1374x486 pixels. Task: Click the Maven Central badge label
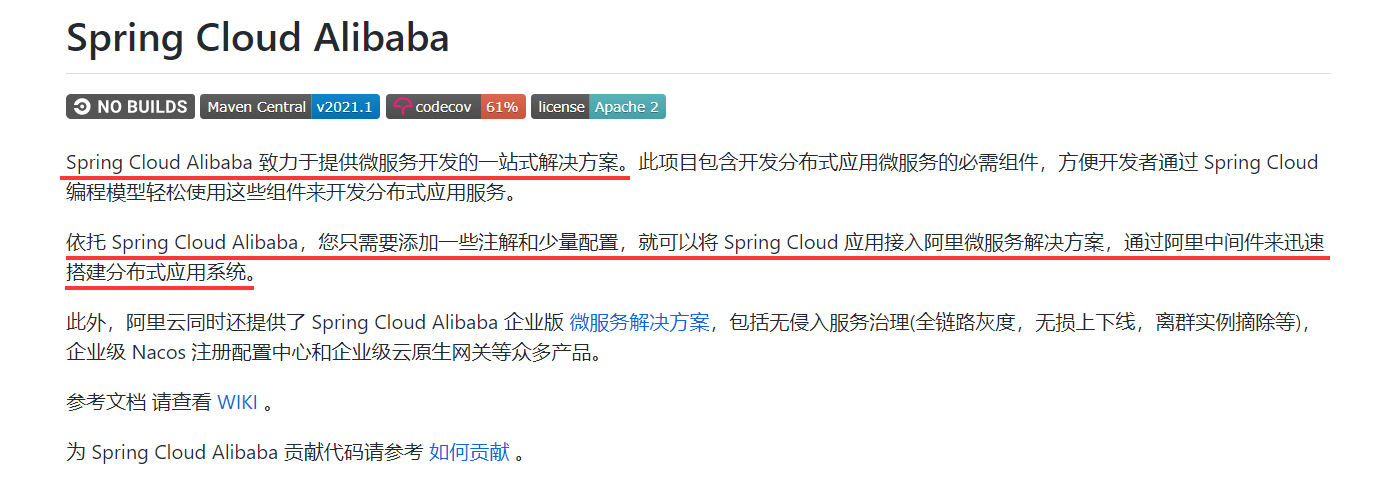[x=256, y=107]
